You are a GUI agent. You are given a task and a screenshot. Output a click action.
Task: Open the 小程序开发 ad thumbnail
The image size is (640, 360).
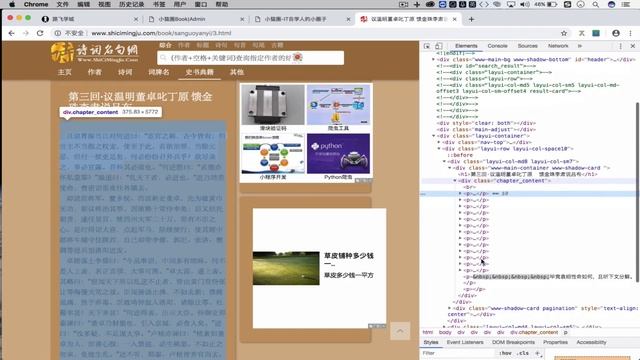[273, 157]
